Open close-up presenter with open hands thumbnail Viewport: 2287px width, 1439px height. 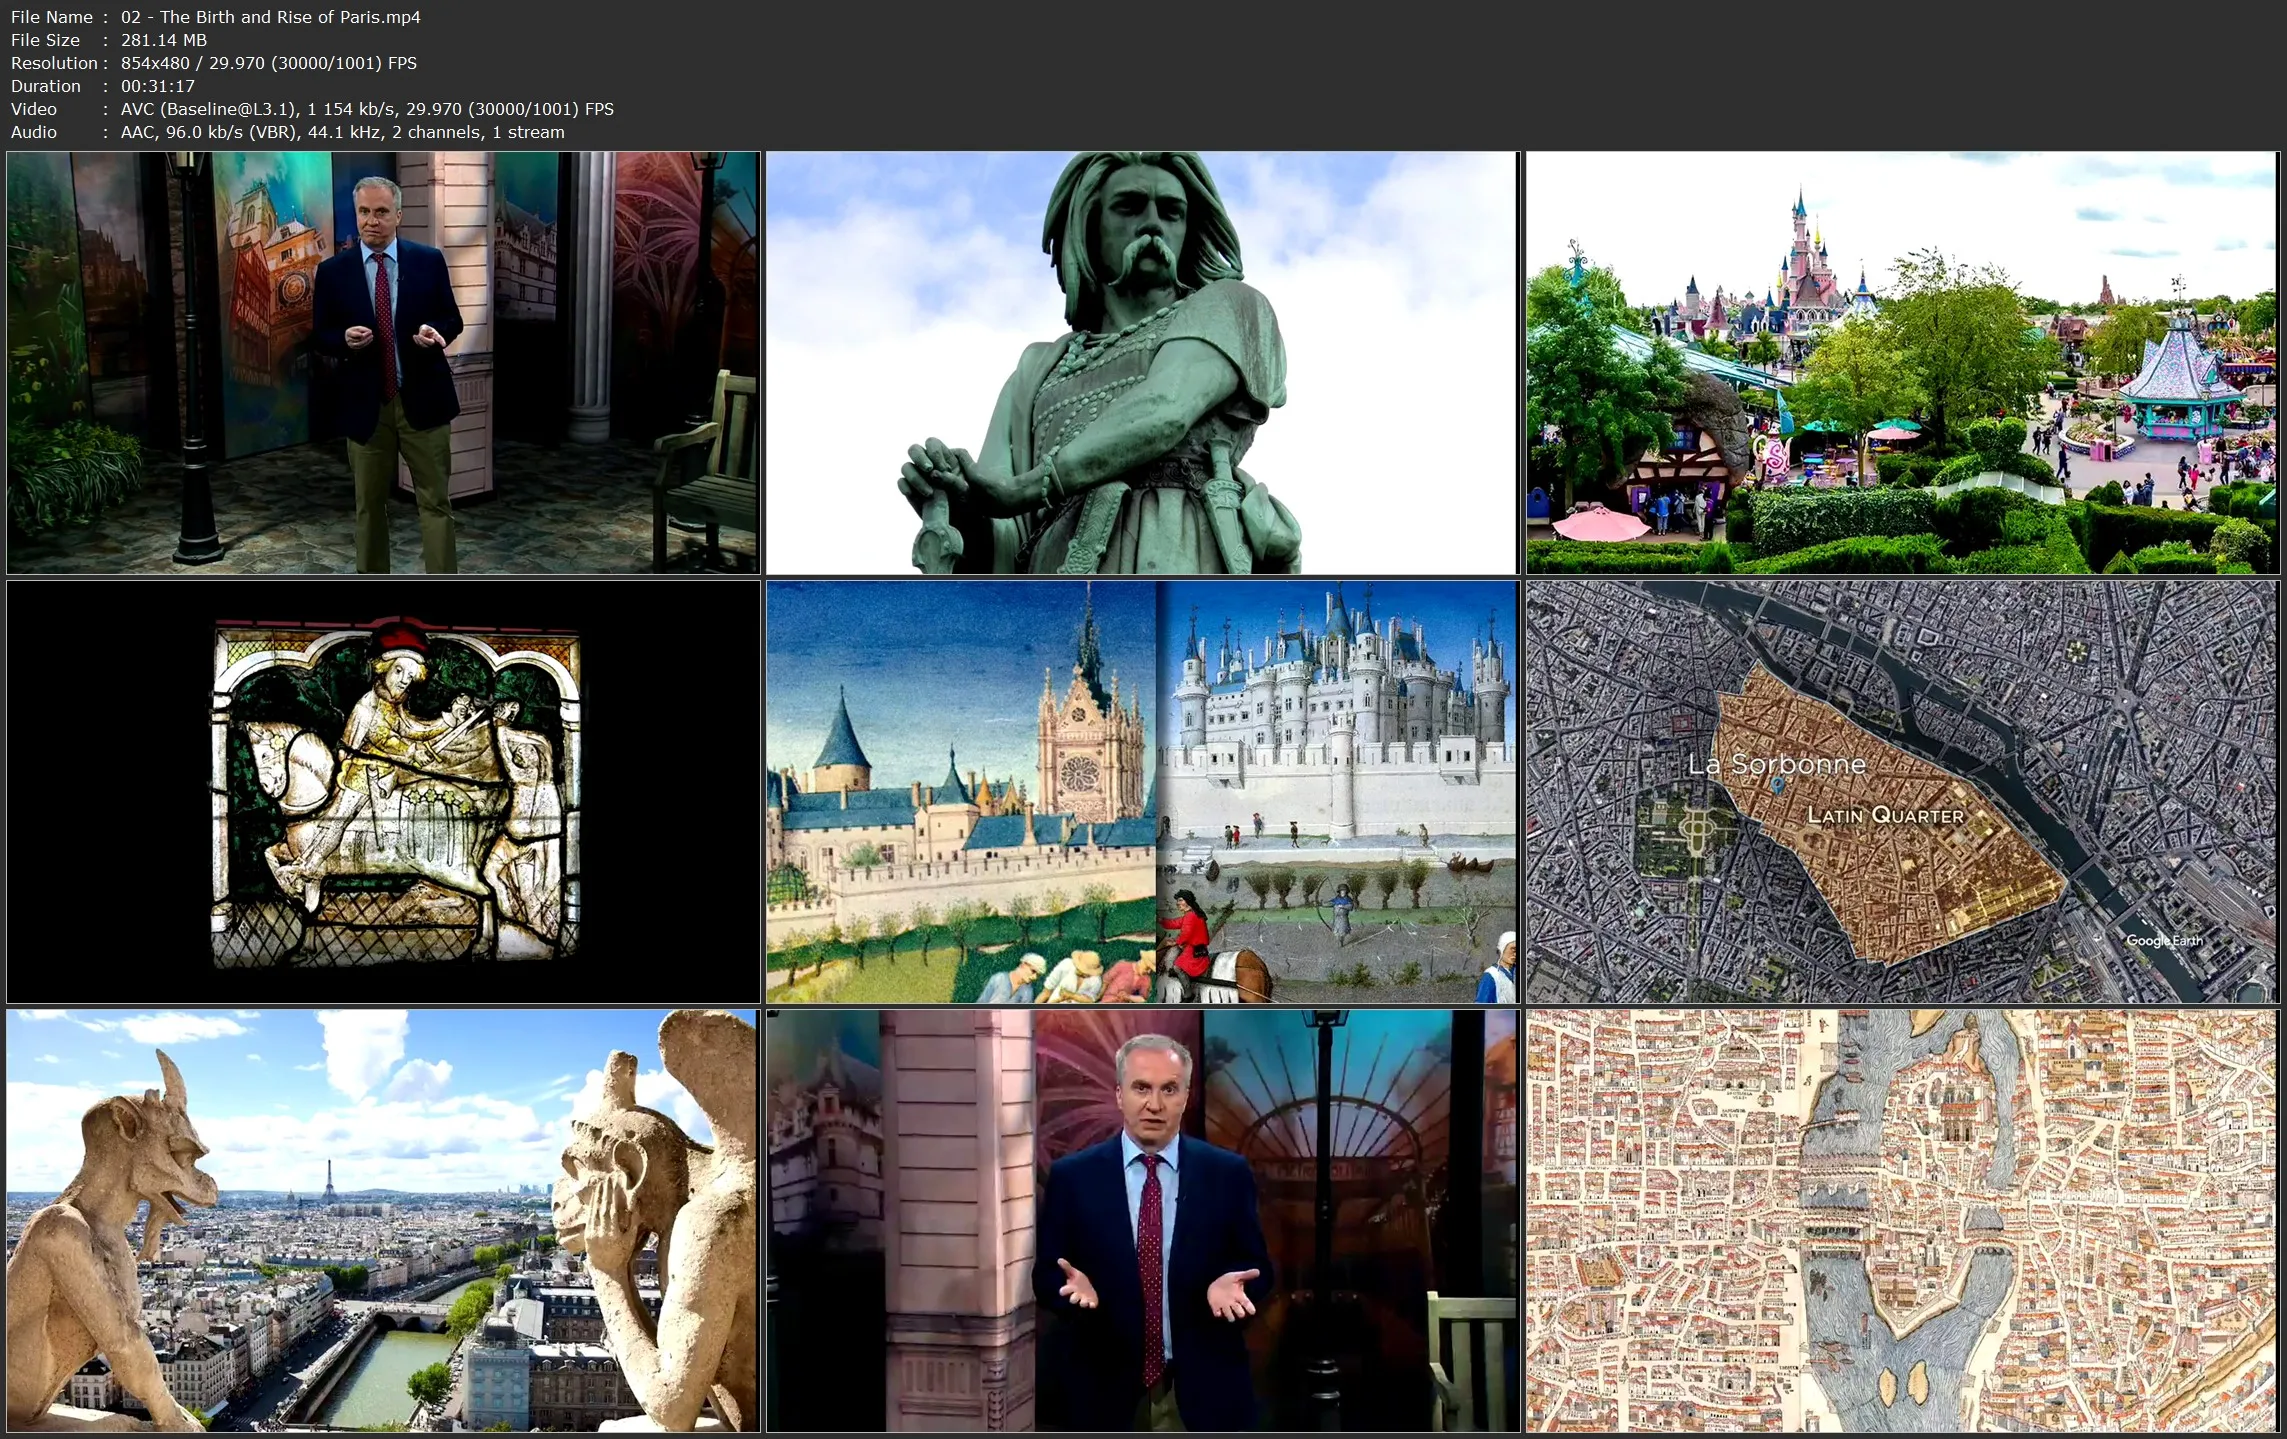(1142, 1221)
